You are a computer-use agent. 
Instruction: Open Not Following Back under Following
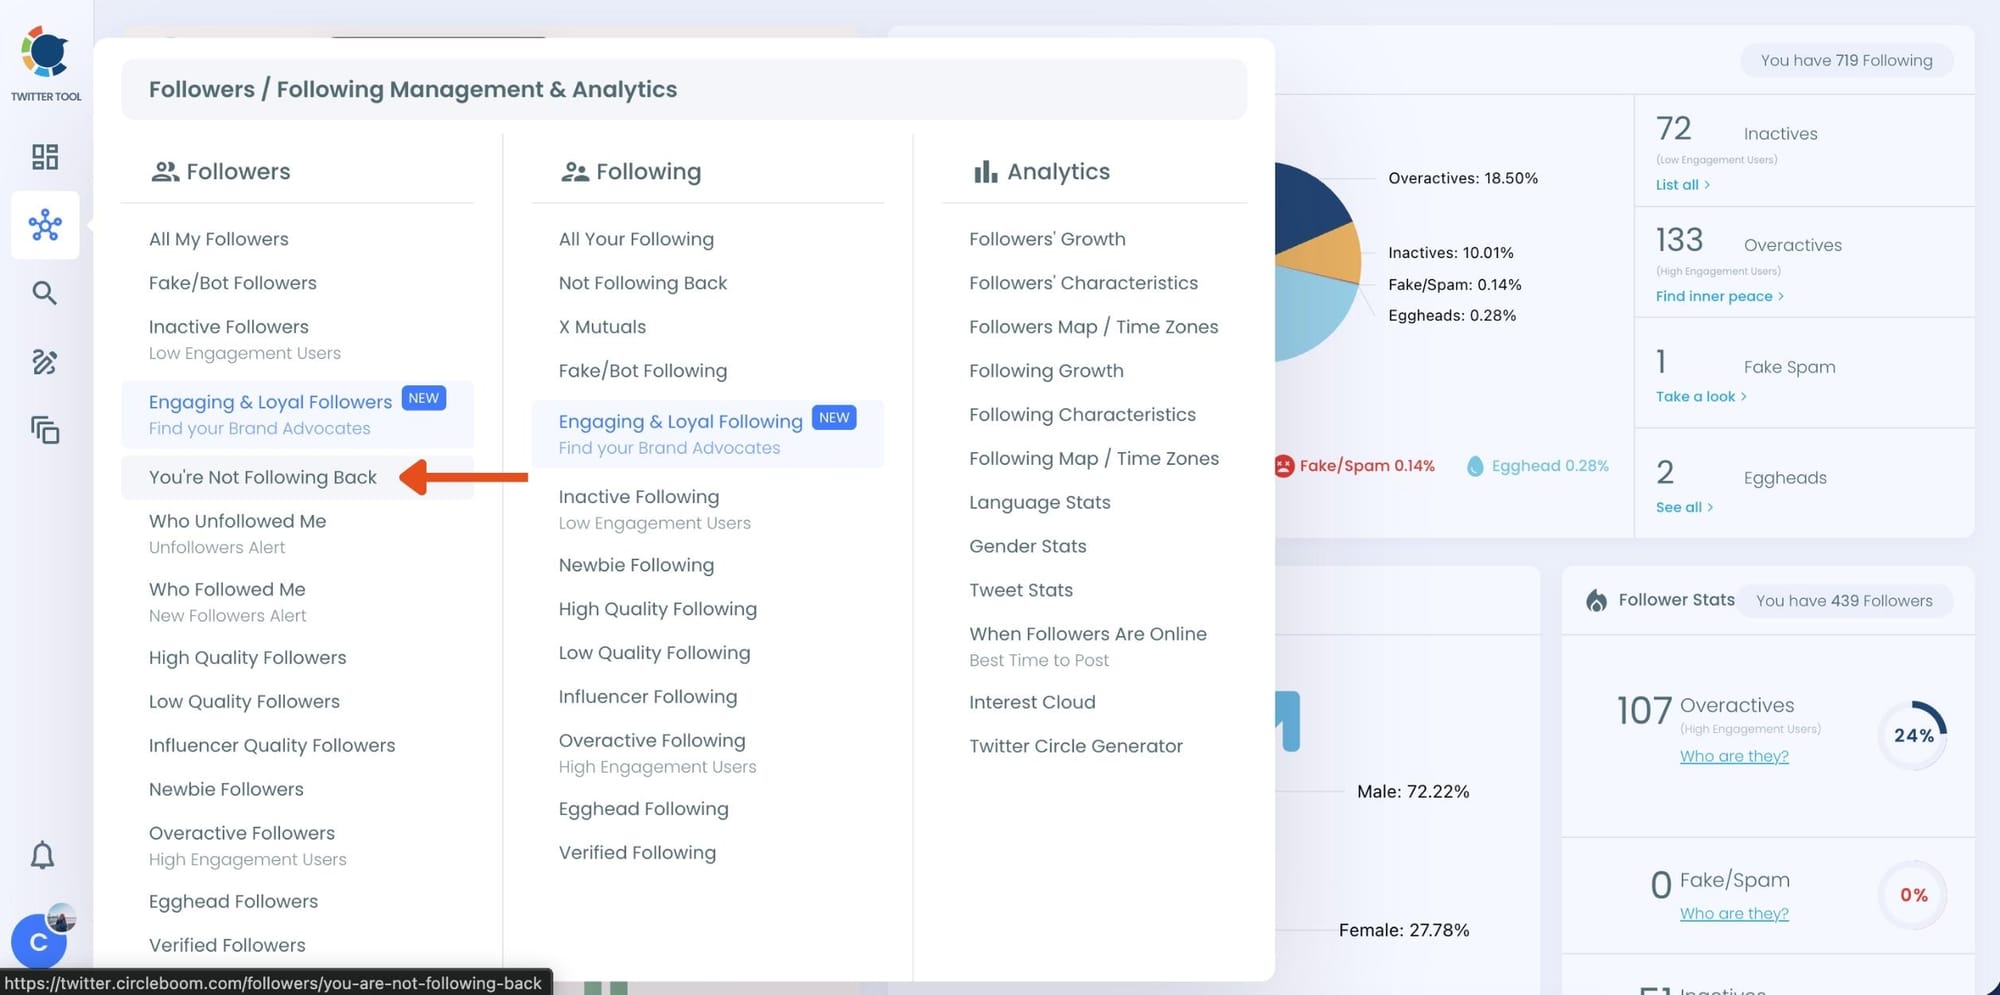coord(642,283)
